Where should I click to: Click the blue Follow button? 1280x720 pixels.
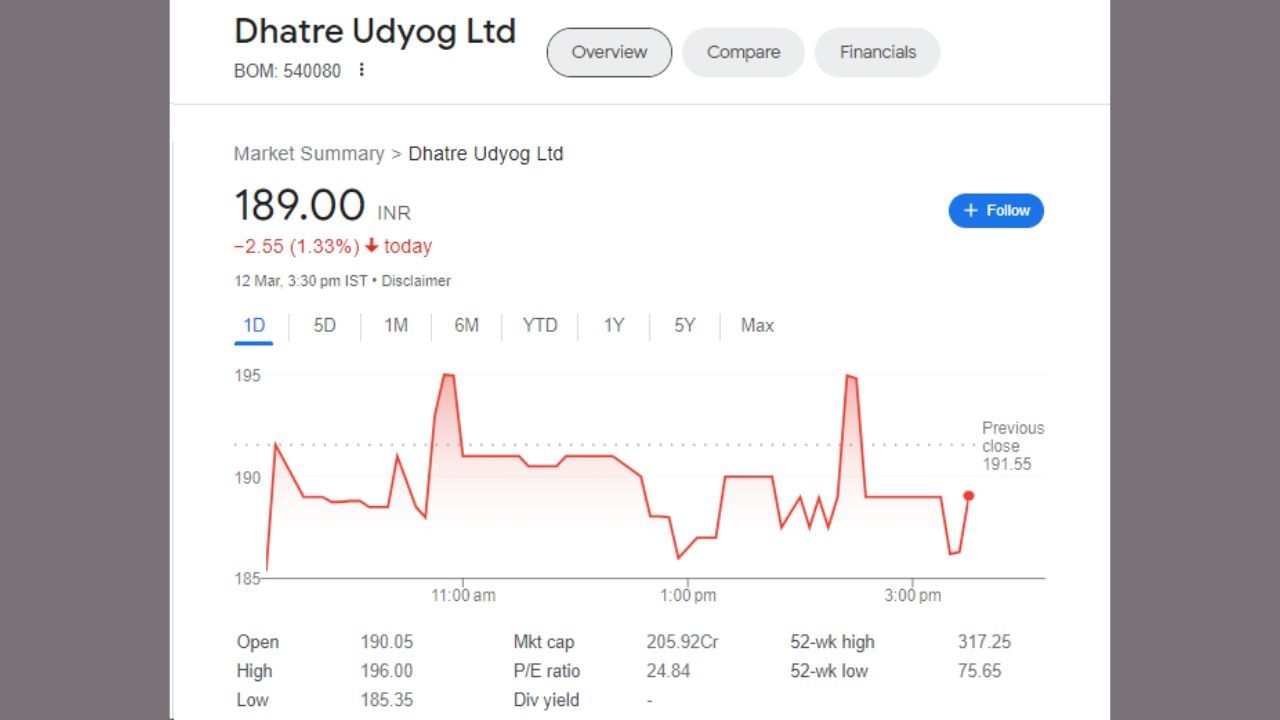(996, 210)
